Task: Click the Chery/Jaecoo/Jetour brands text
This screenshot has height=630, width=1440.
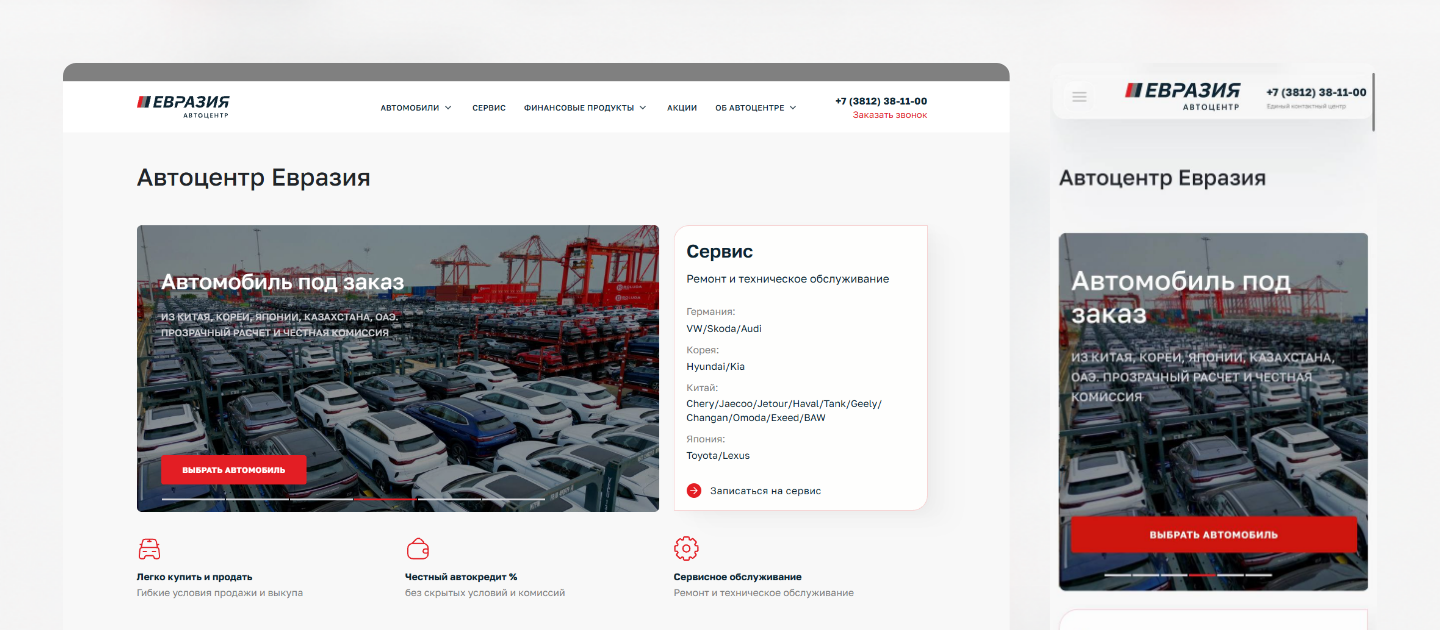Action: tap(784, 410)
